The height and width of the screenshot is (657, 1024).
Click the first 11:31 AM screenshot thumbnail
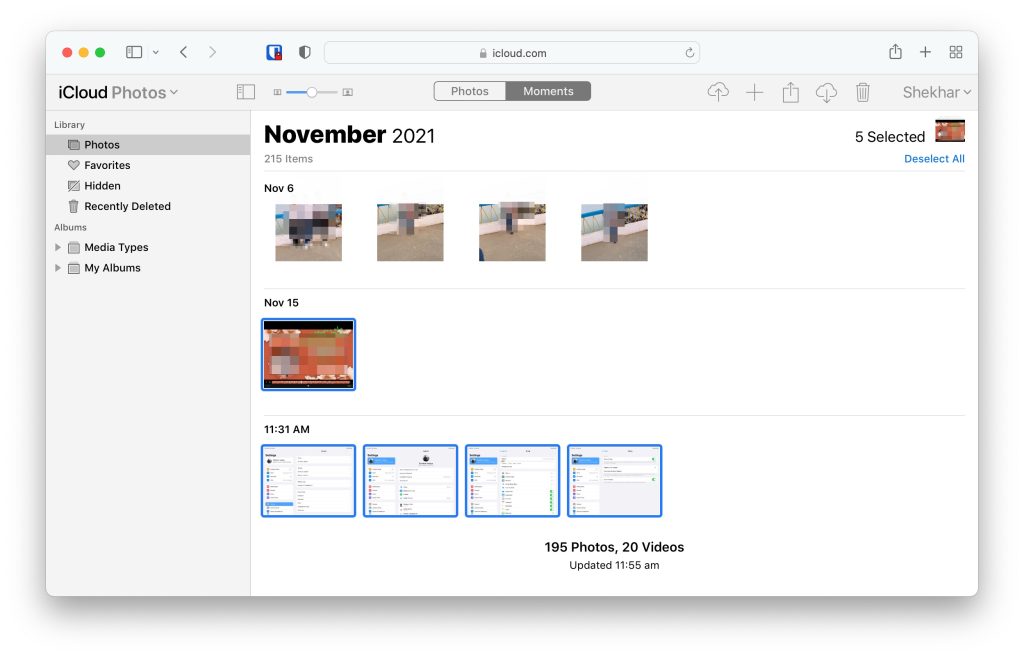[308, 481]
